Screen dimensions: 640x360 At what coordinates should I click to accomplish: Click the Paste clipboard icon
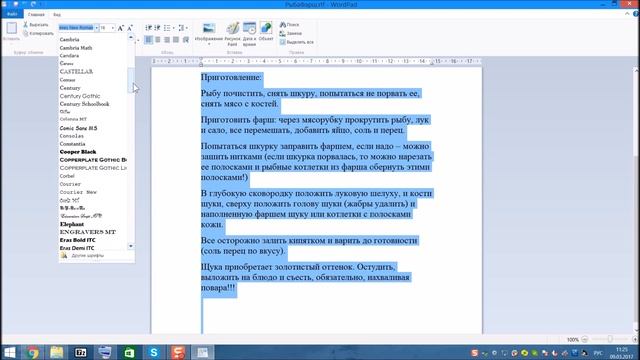coord(11,28)
